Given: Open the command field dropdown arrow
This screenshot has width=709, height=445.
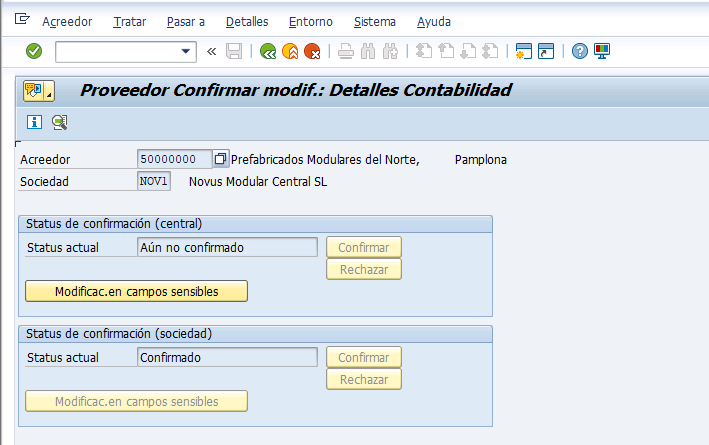Looking at the screenshot, I should point(185,51).
